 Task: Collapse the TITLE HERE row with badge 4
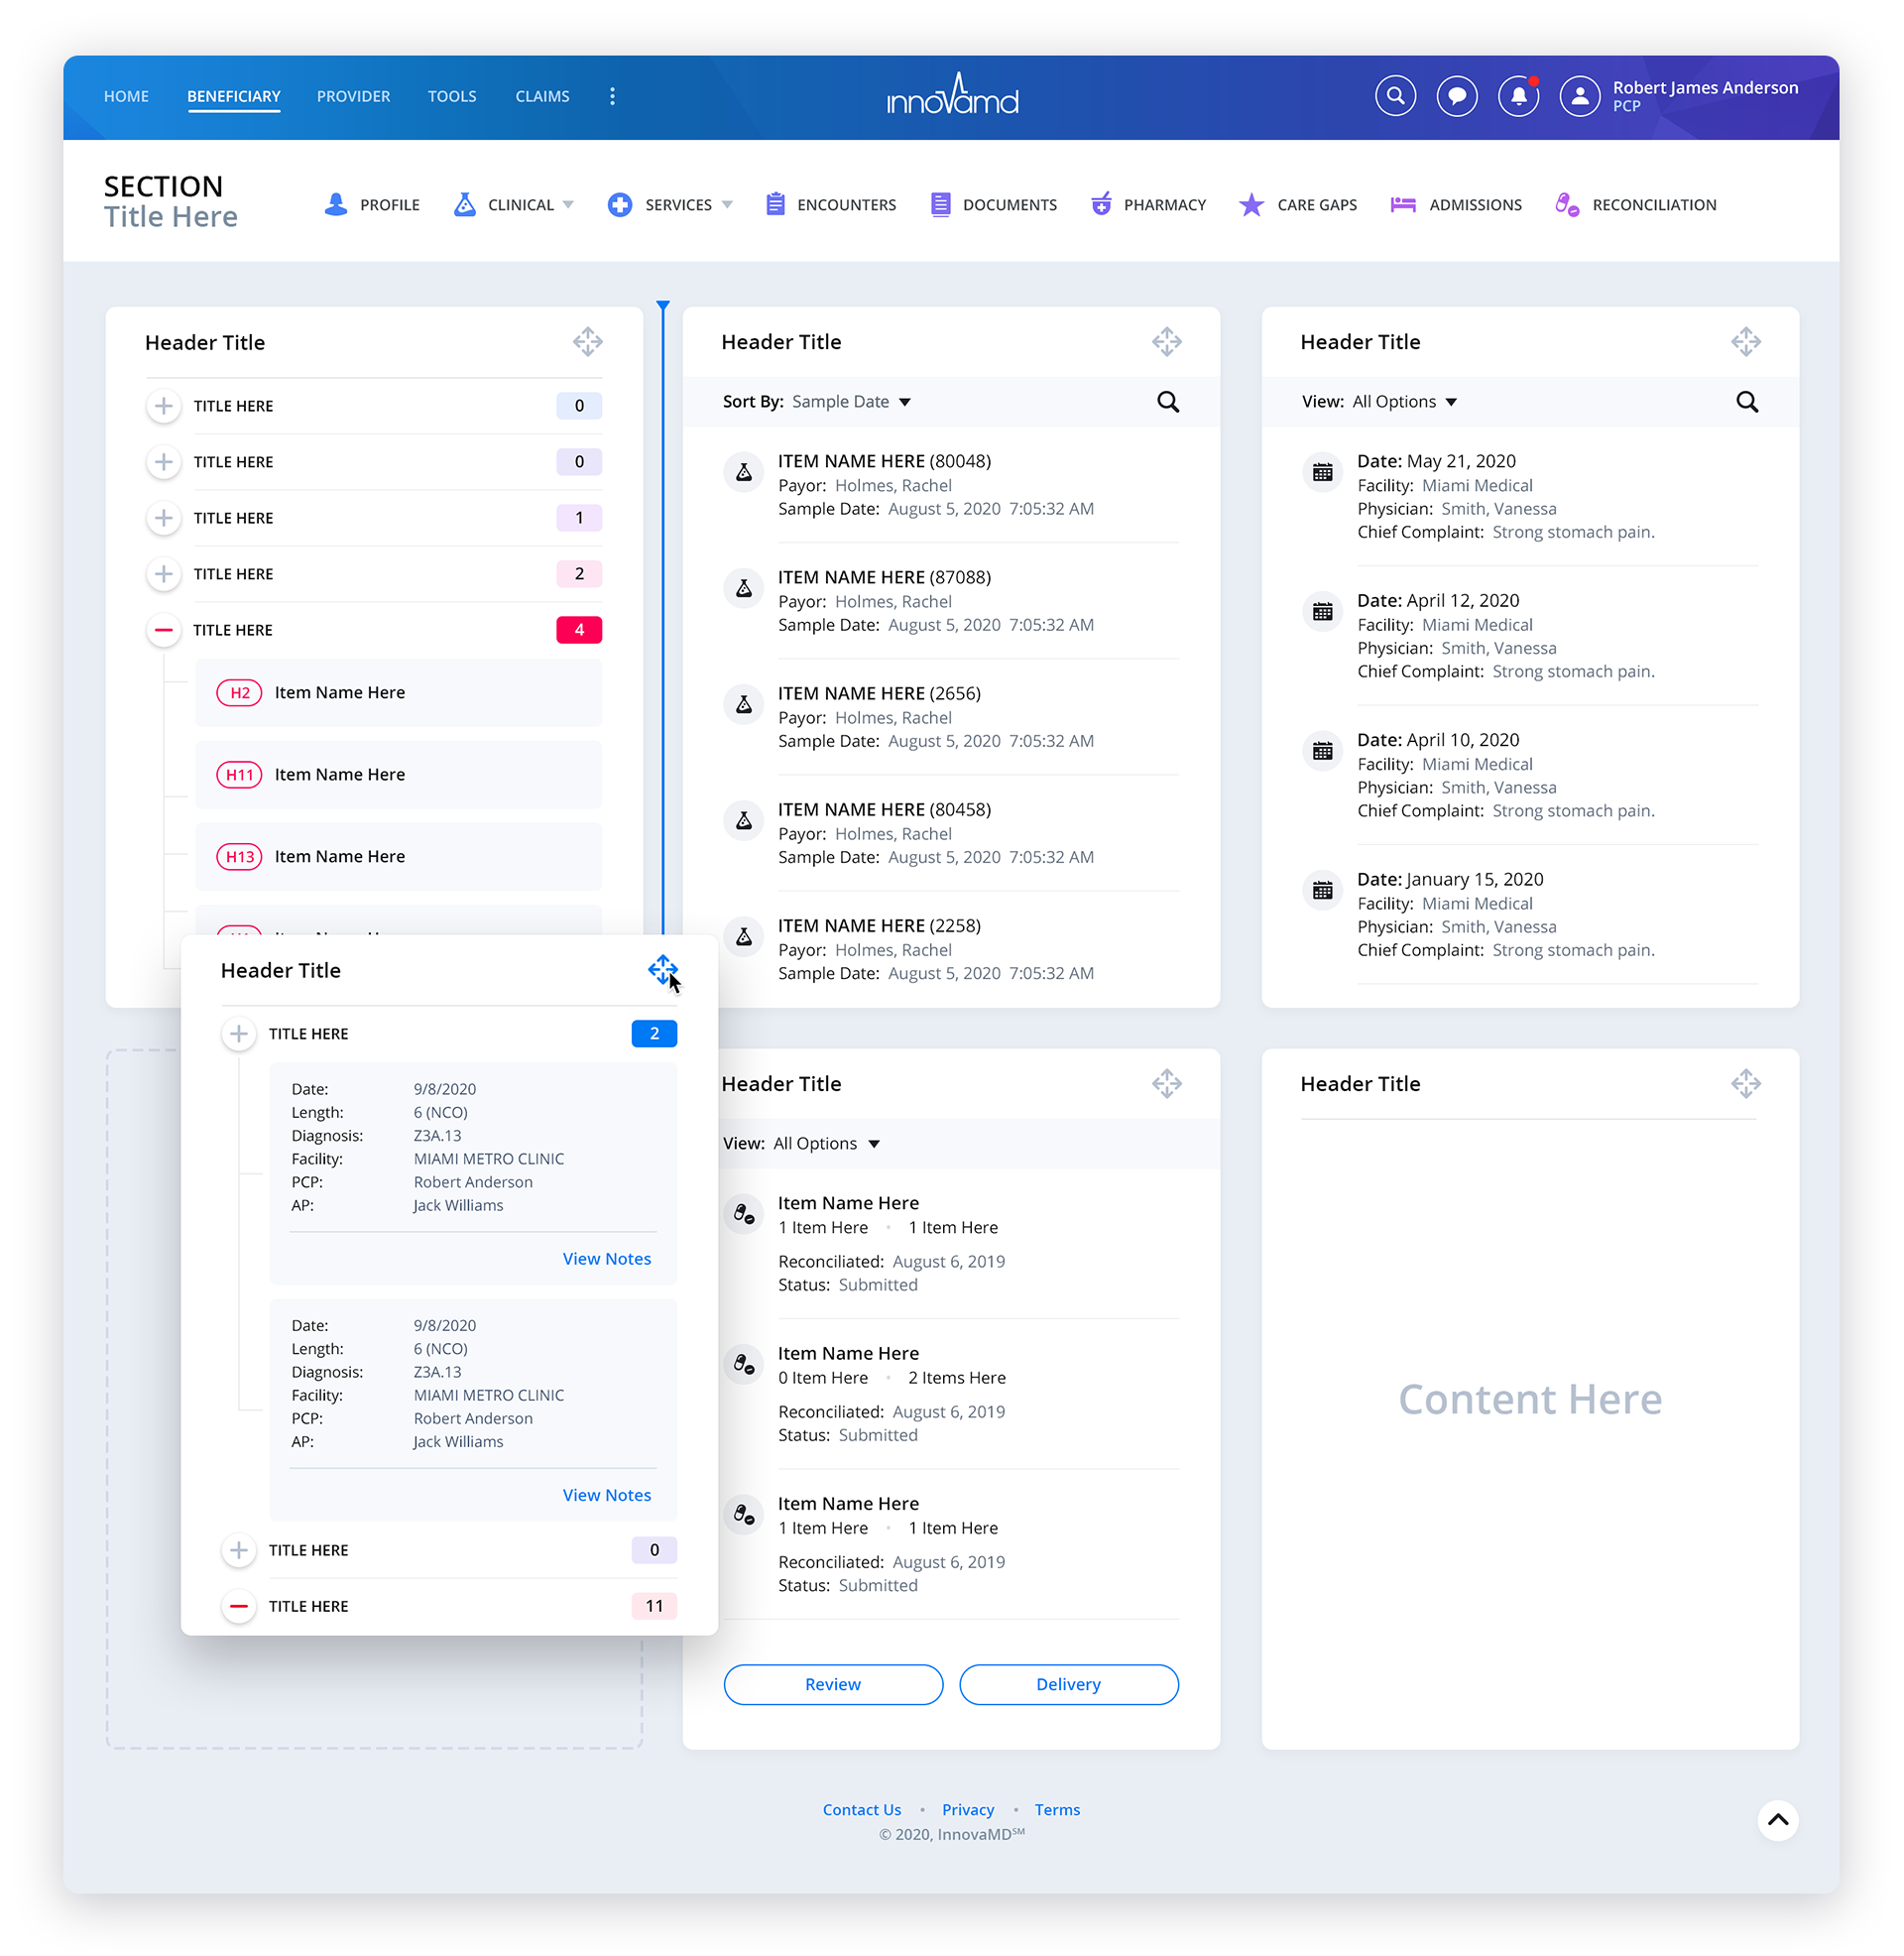164,630
